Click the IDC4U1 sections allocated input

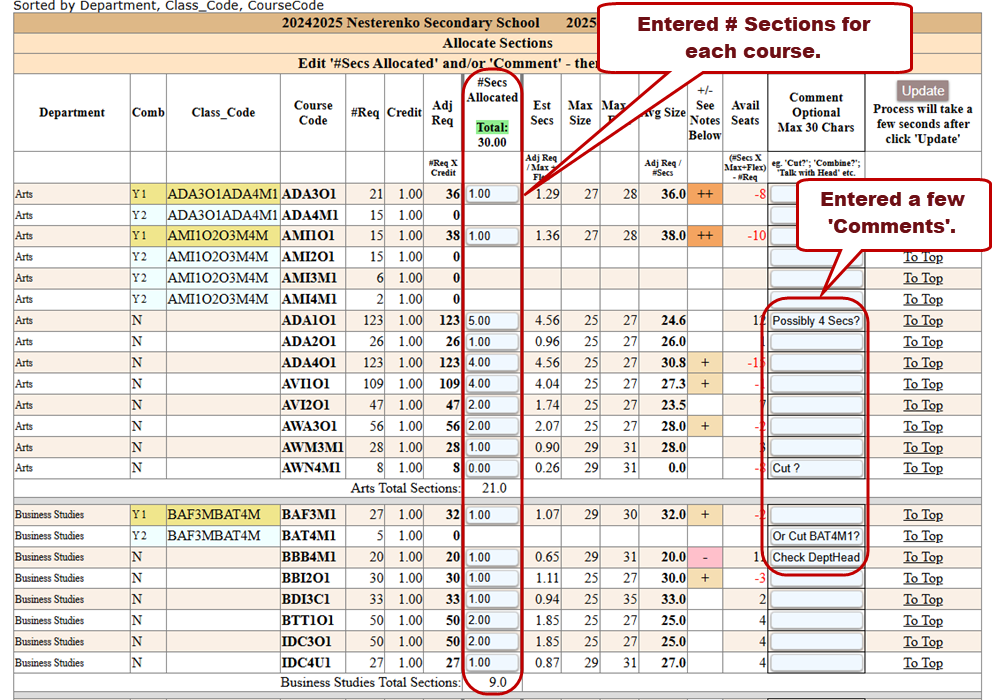pyautogui.click(x=492, y=663)
